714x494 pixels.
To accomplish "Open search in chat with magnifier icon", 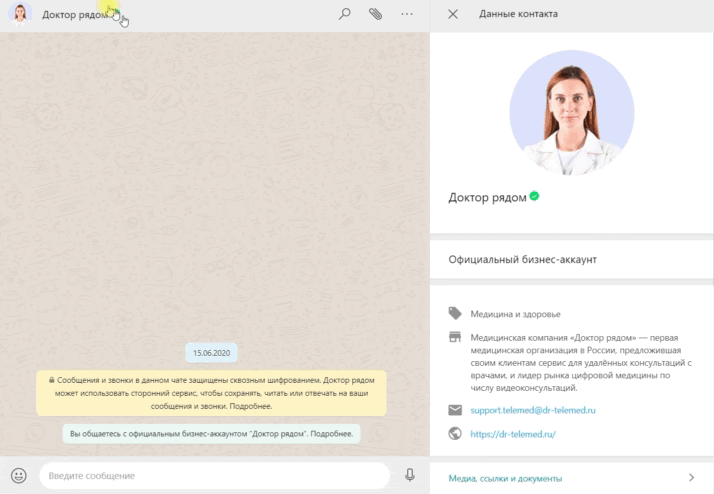I will coord(345,14).
